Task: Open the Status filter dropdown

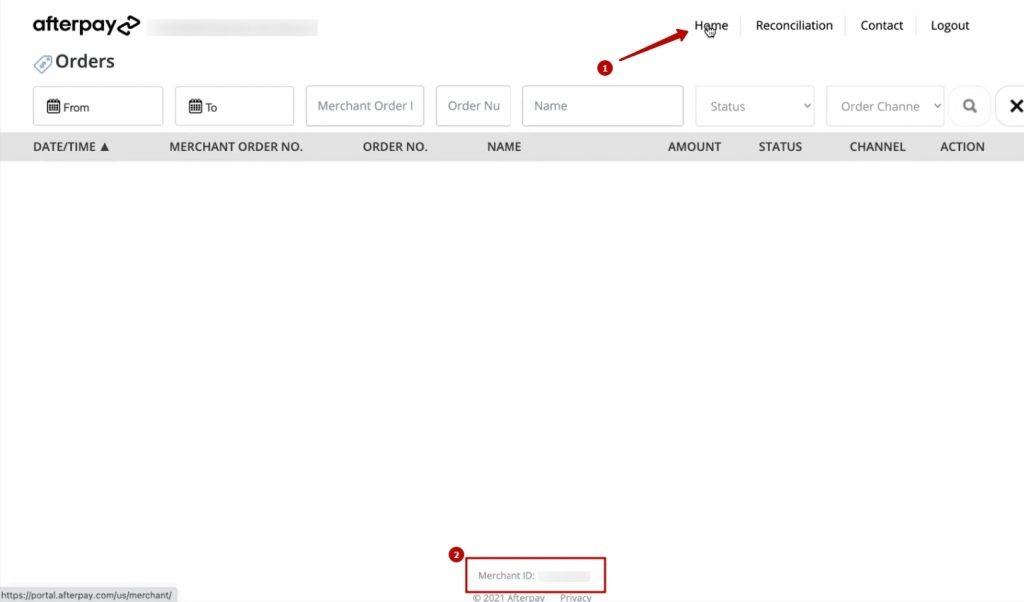Action: 755,106
